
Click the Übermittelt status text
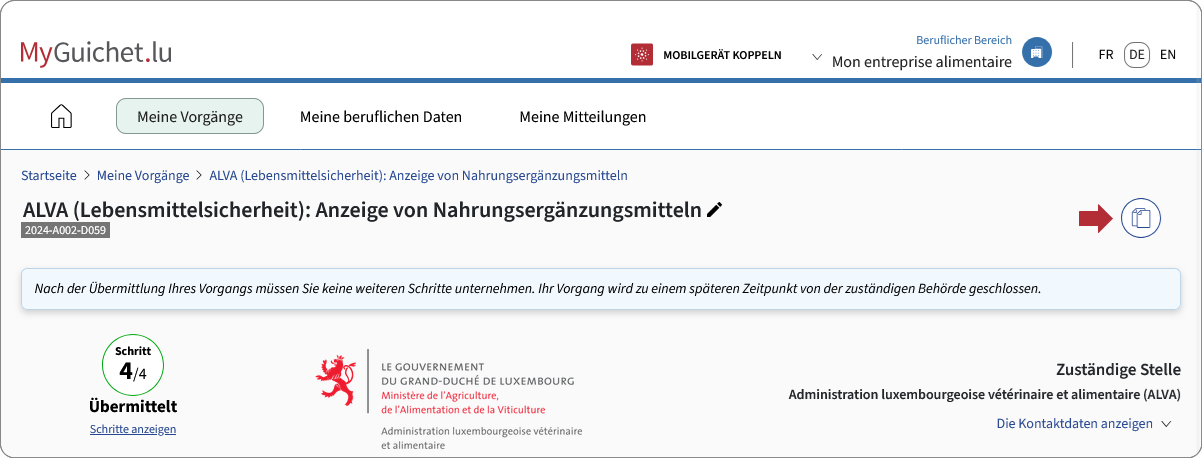click(133, 406)
